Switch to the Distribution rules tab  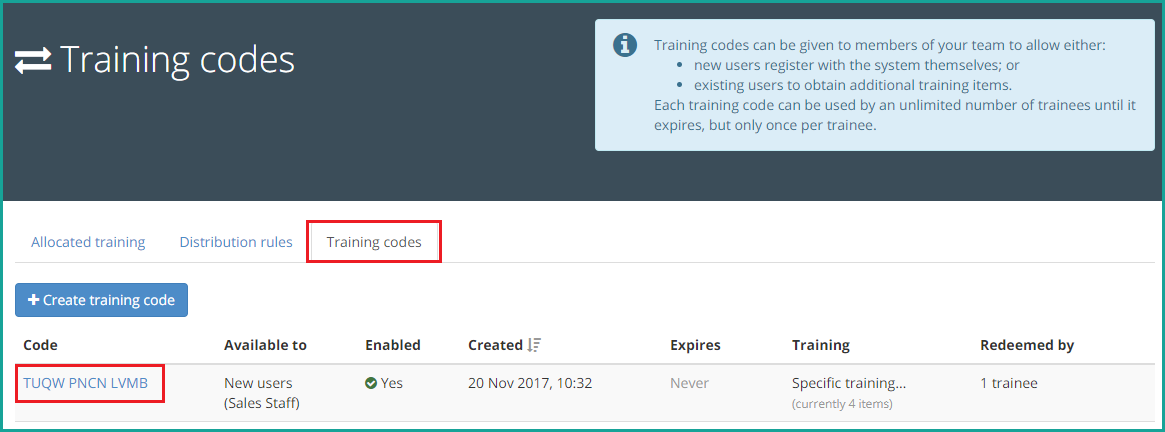click(x=236, y=242)
